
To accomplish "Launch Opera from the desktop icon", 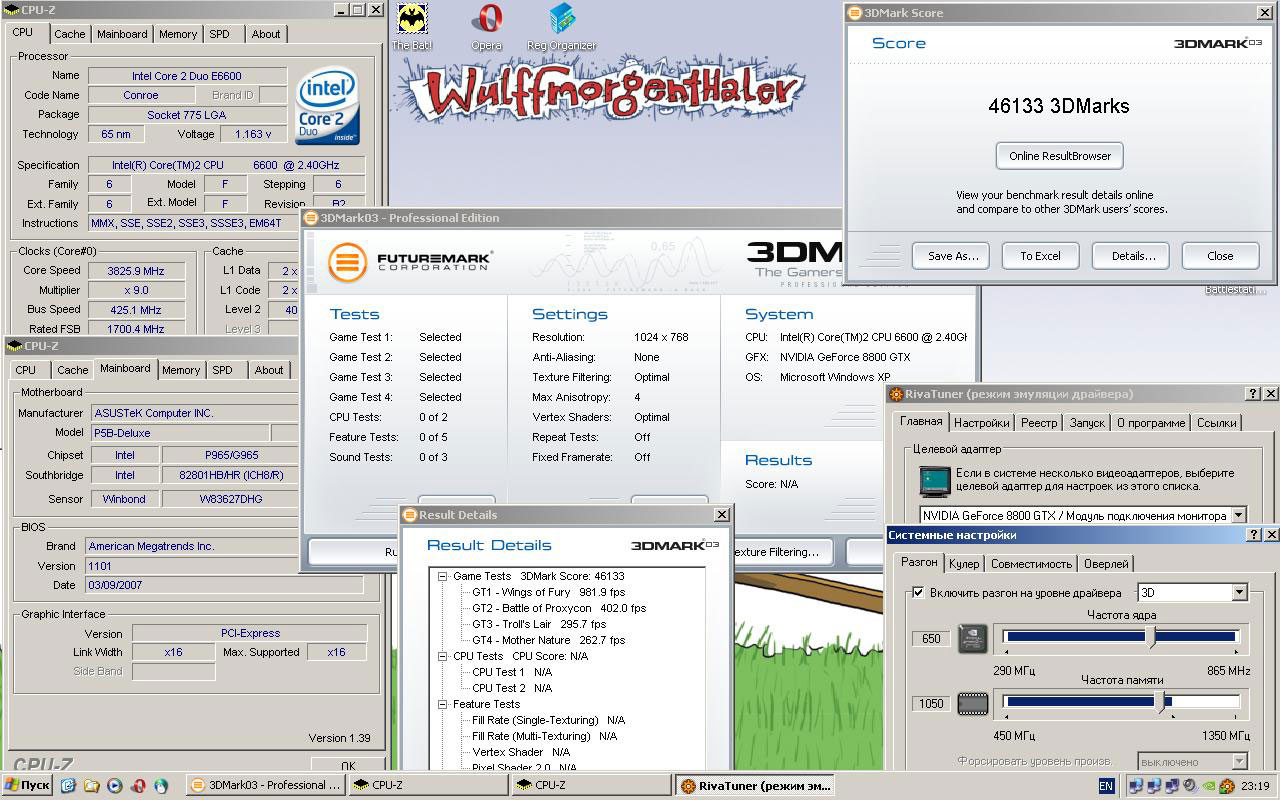I will tap(487, 19).
